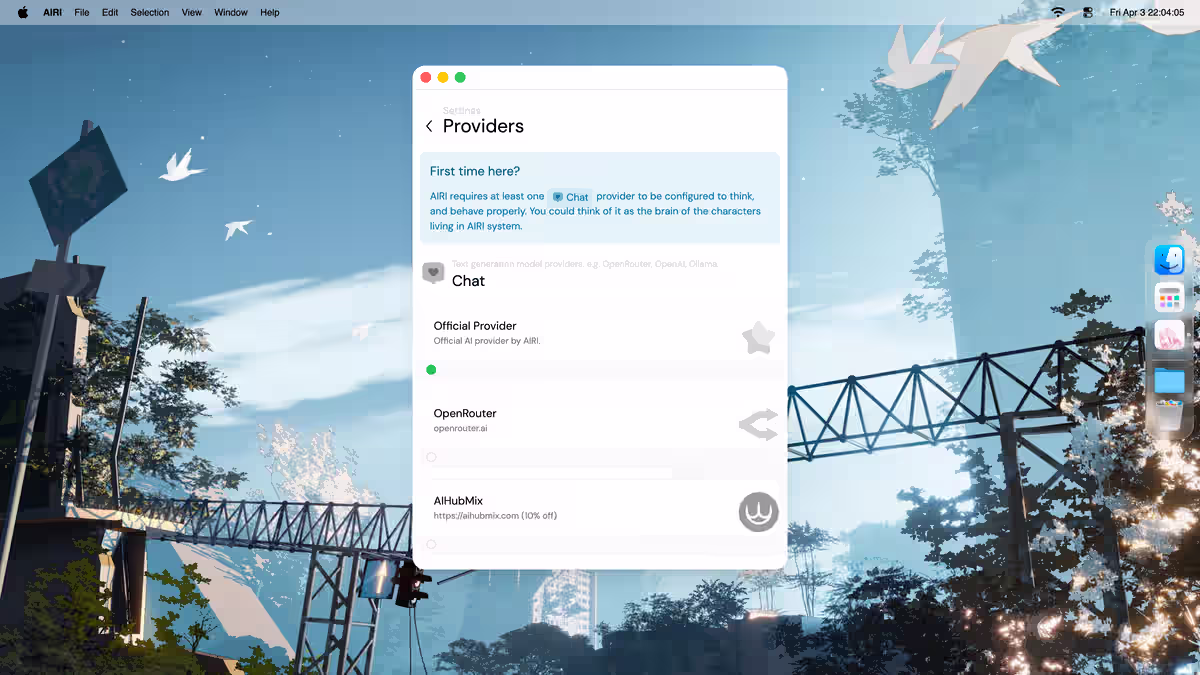Screen dimensions: 1200x675
Task: Go back using the arrow beside Providers
Action: [429, 126]
